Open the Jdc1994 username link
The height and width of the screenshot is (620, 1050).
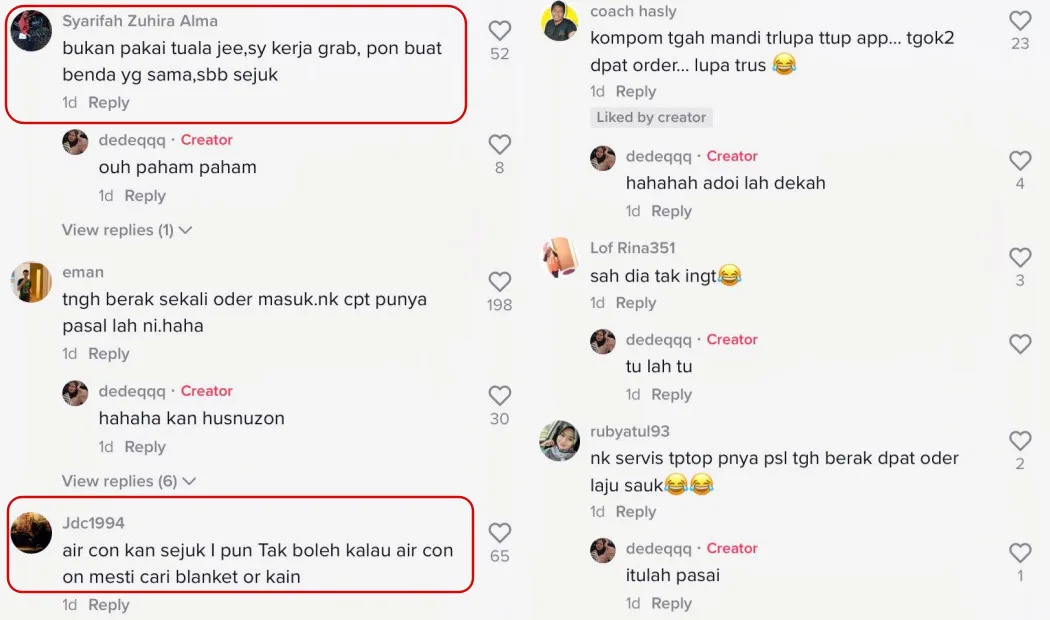point(93,523)
